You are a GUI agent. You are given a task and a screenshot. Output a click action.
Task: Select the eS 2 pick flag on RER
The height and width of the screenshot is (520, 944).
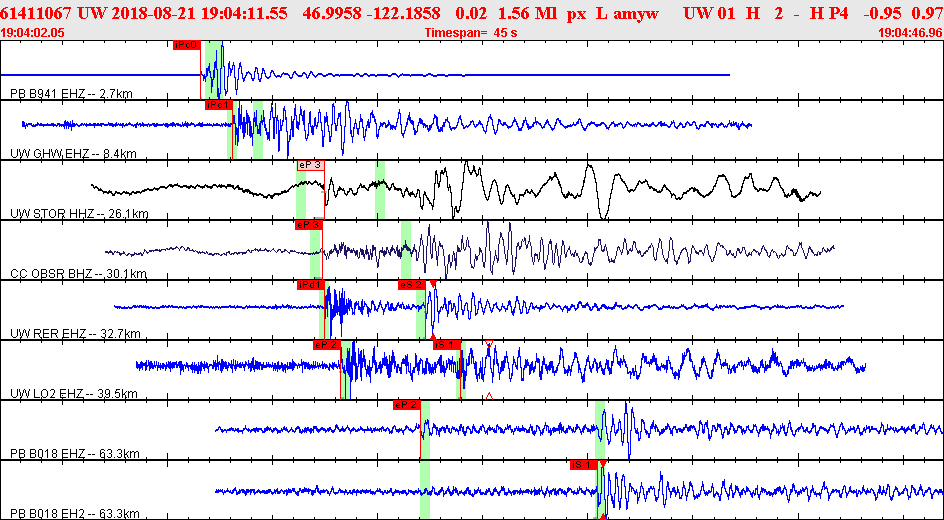[412, 285]
